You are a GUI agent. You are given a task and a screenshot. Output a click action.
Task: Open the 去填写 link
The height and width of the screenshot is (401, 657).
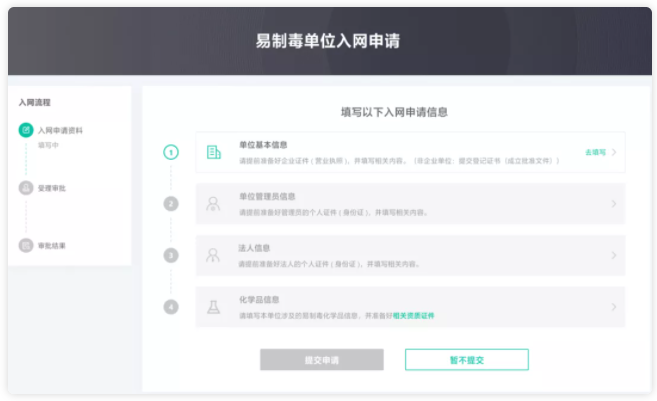[595, 153]
